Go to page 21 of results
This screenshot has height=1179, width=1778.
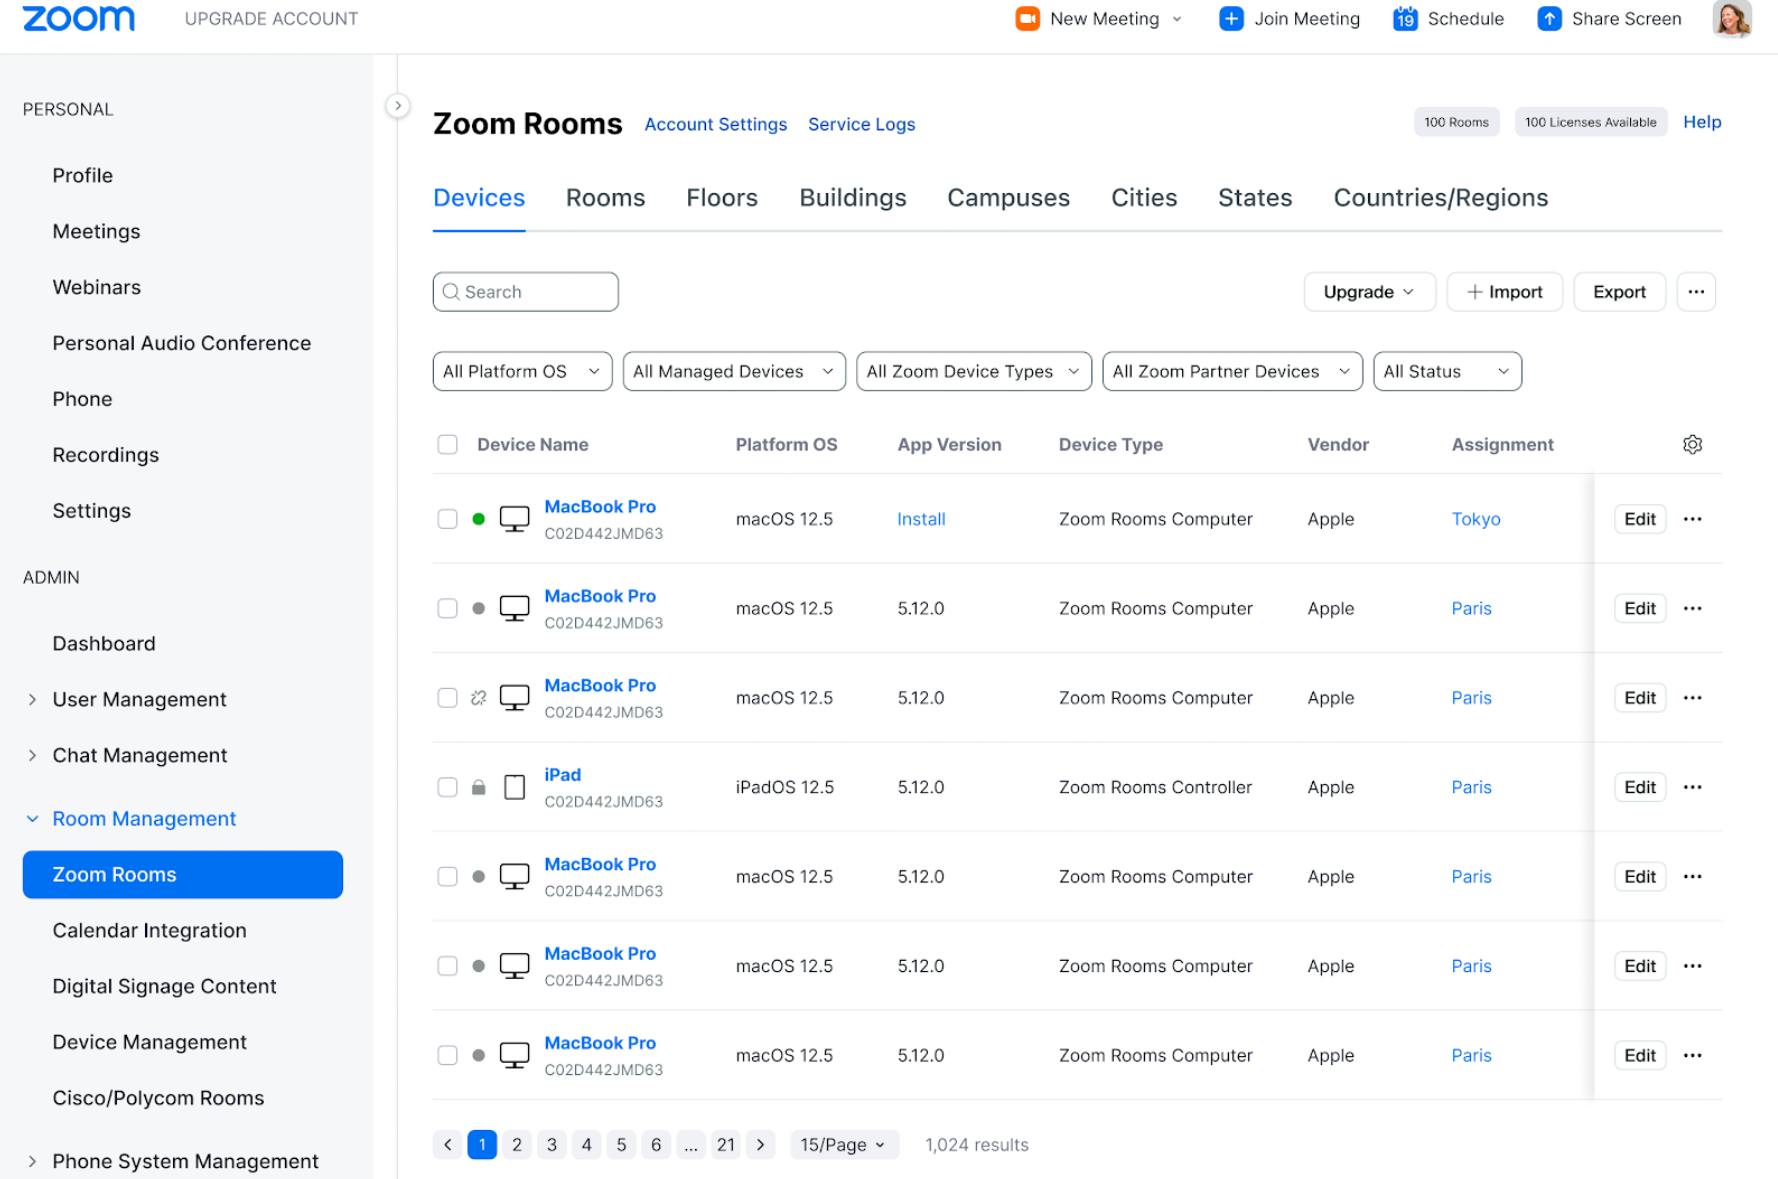coord(726,1145)
